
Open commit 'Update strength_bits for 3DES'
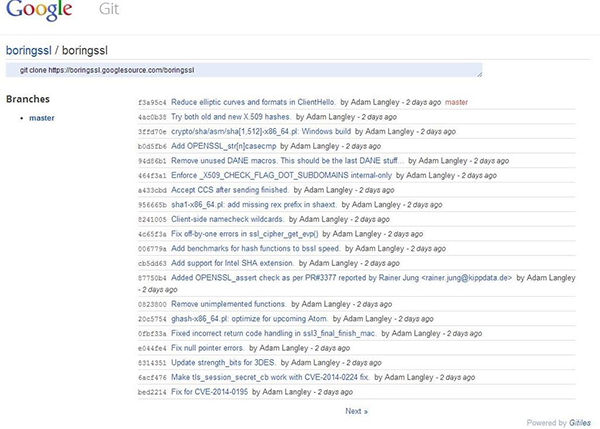[x=223, y=362]
